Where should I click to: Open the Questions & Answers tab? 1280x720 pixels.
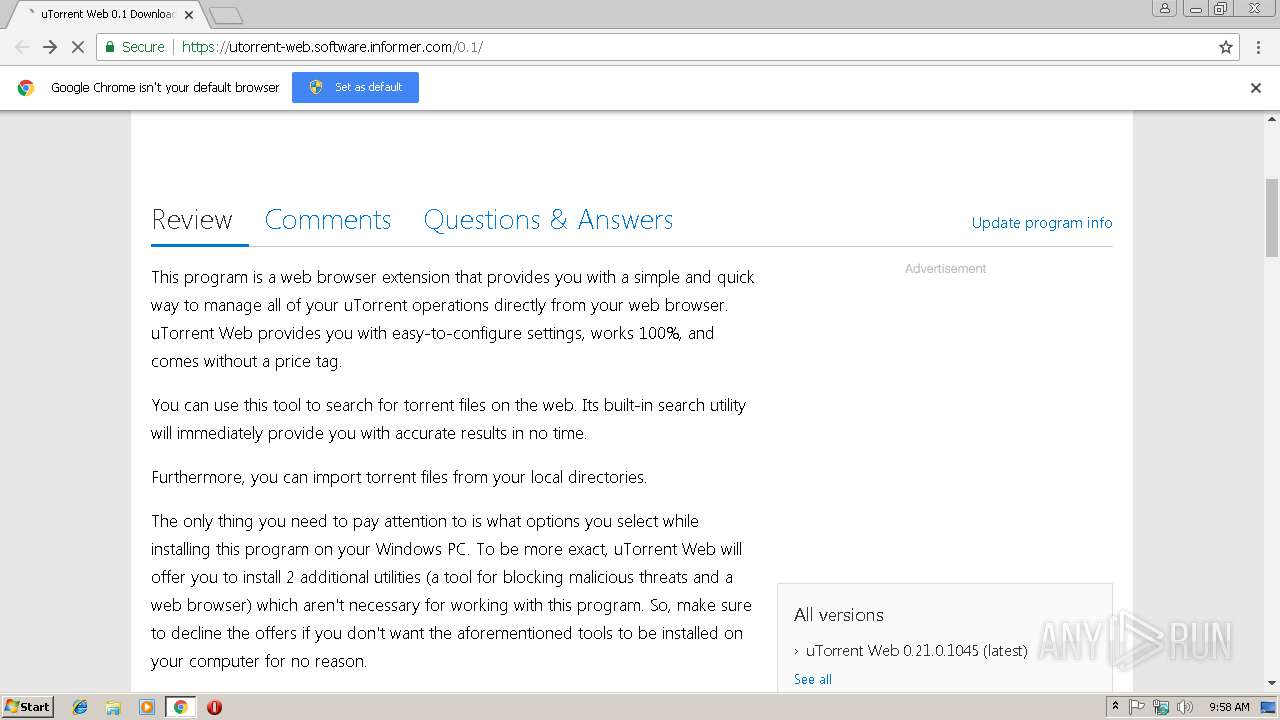(548, 220)
